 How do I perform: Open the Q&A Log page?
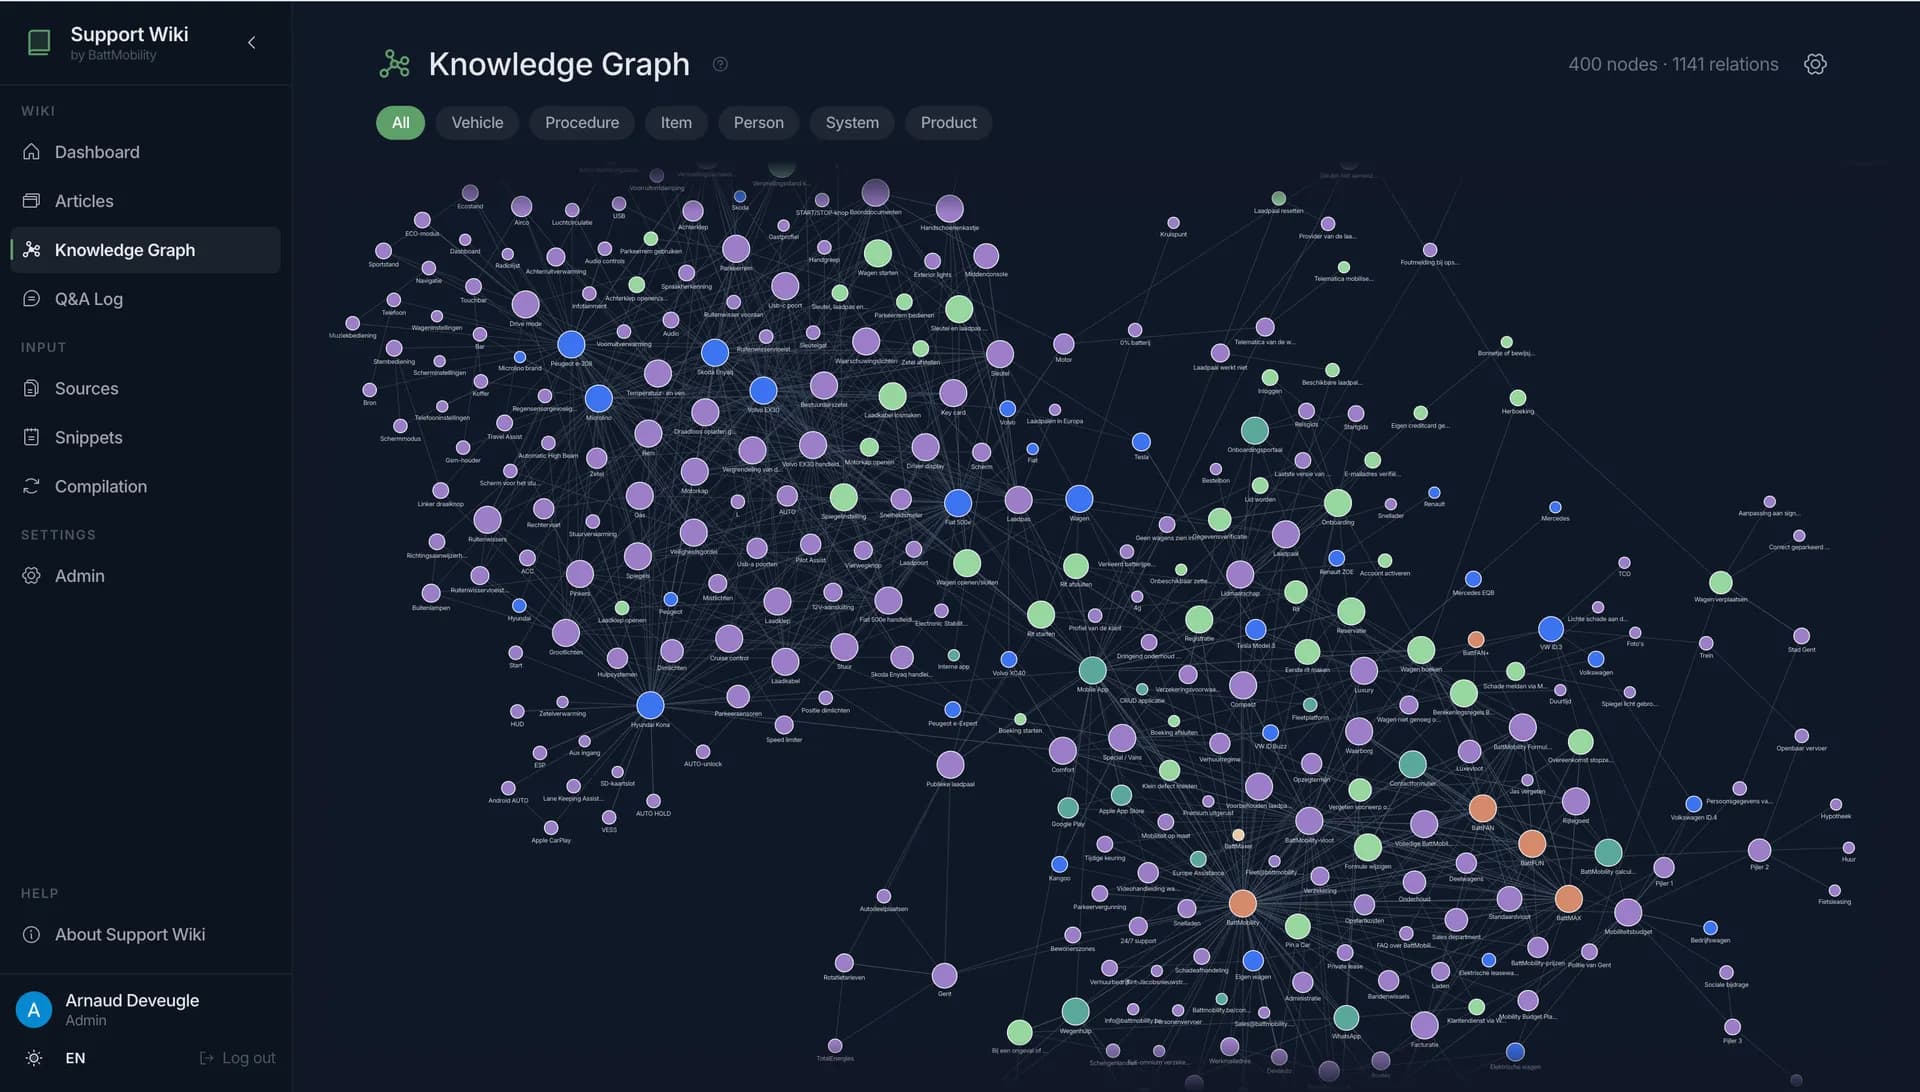(146, 299)
